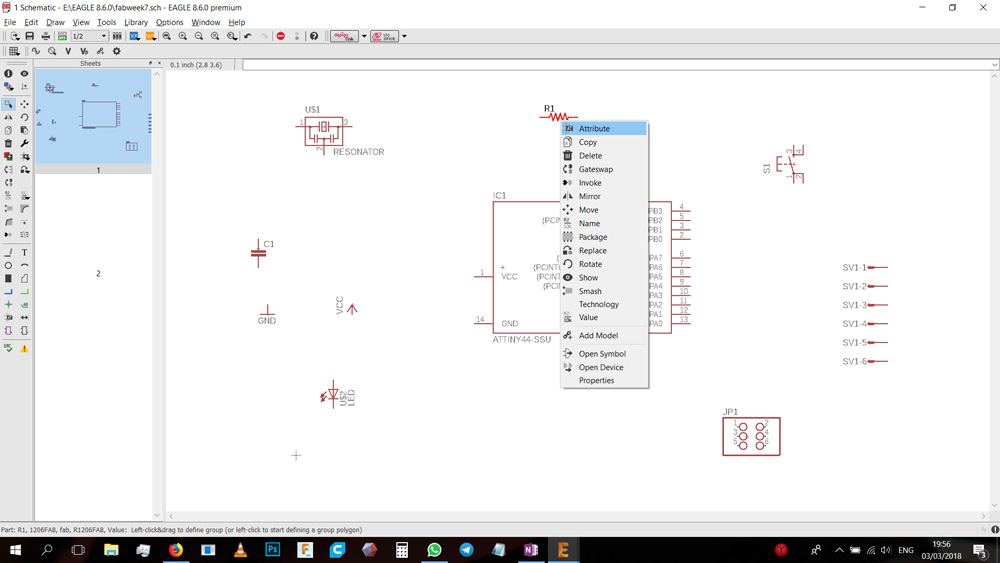Open the Errors warning tool

(x=24, y=348)
